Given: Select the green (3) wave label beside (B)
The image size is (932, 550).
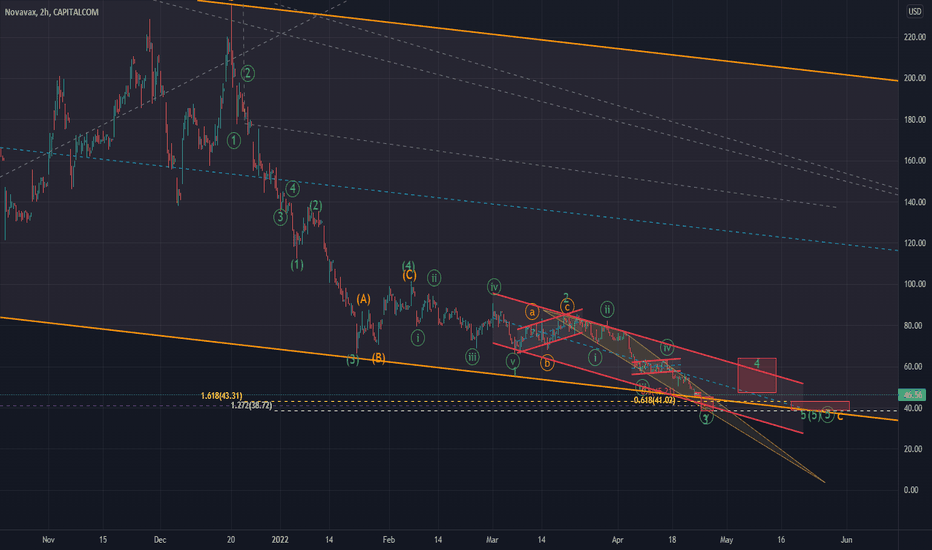Looking at the screenshot, I should (x=353, y=359).
